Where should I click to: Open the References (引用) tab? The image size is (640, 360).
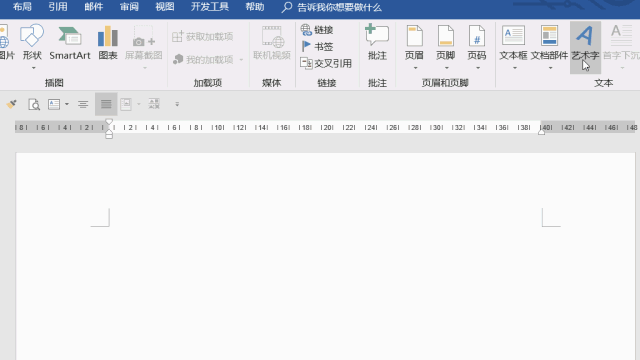(x=58, y=7)
